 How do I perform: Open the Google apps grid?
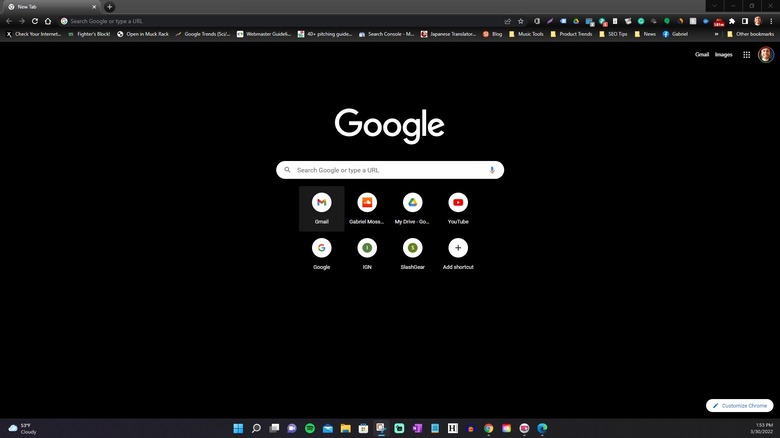pos(746,55)
